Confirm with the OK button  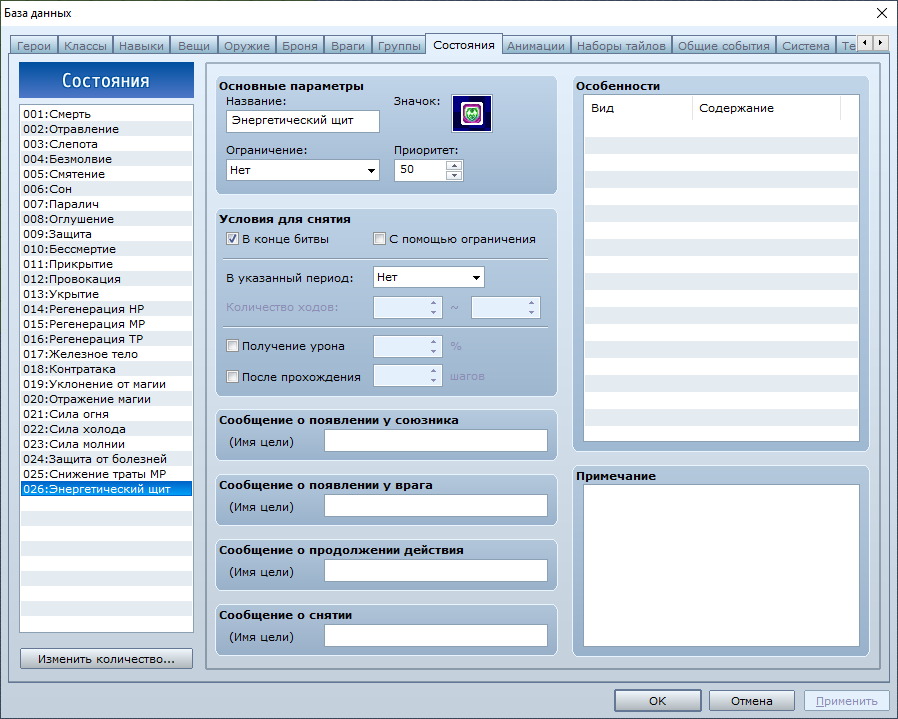pos(657,701)
